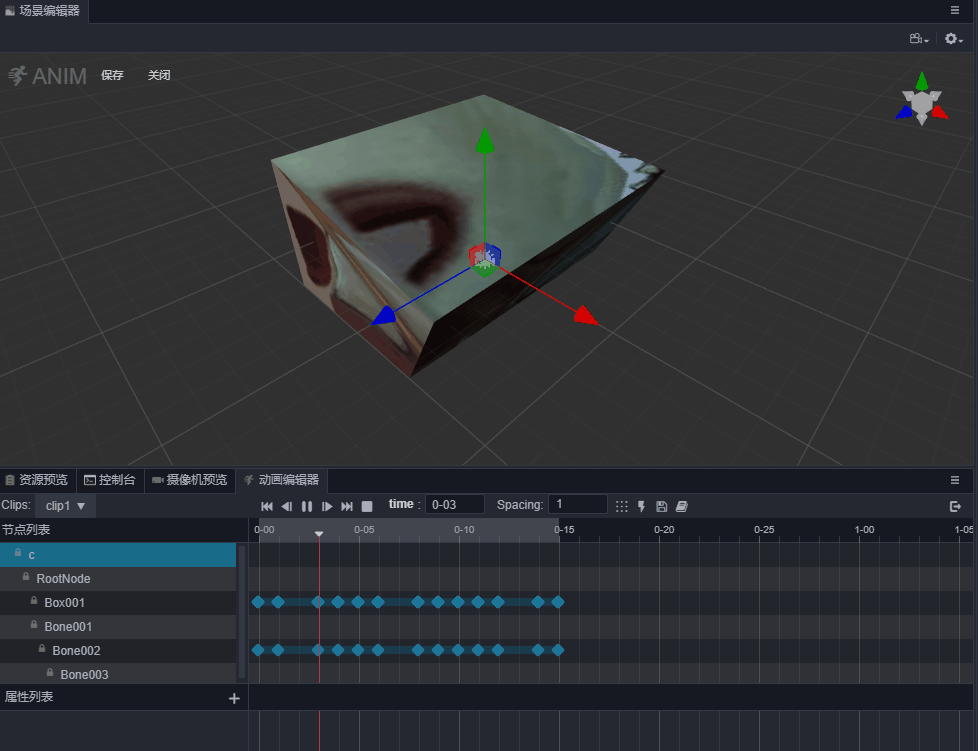
Task: Open the scene settings gear dropdown
Action: [x=954, y=39]
